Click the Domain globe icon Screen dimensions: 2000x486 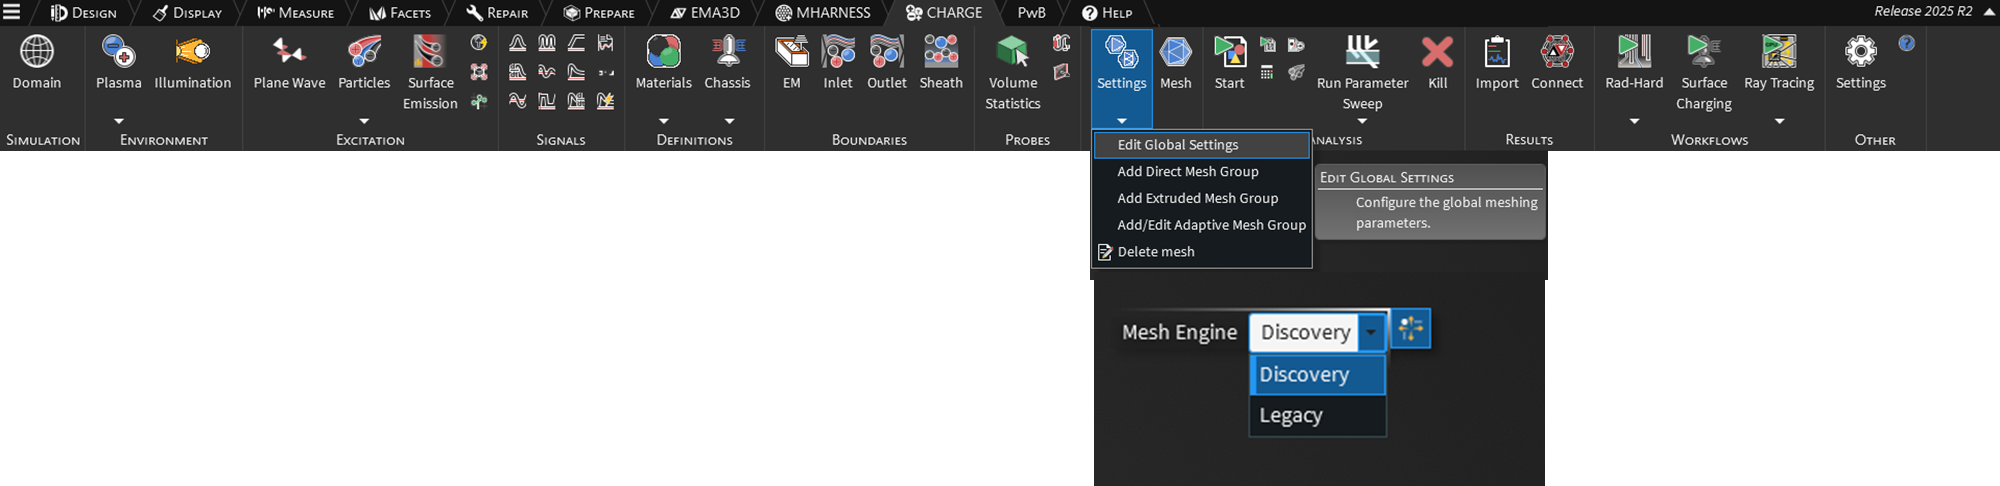[x=37, y=52]
